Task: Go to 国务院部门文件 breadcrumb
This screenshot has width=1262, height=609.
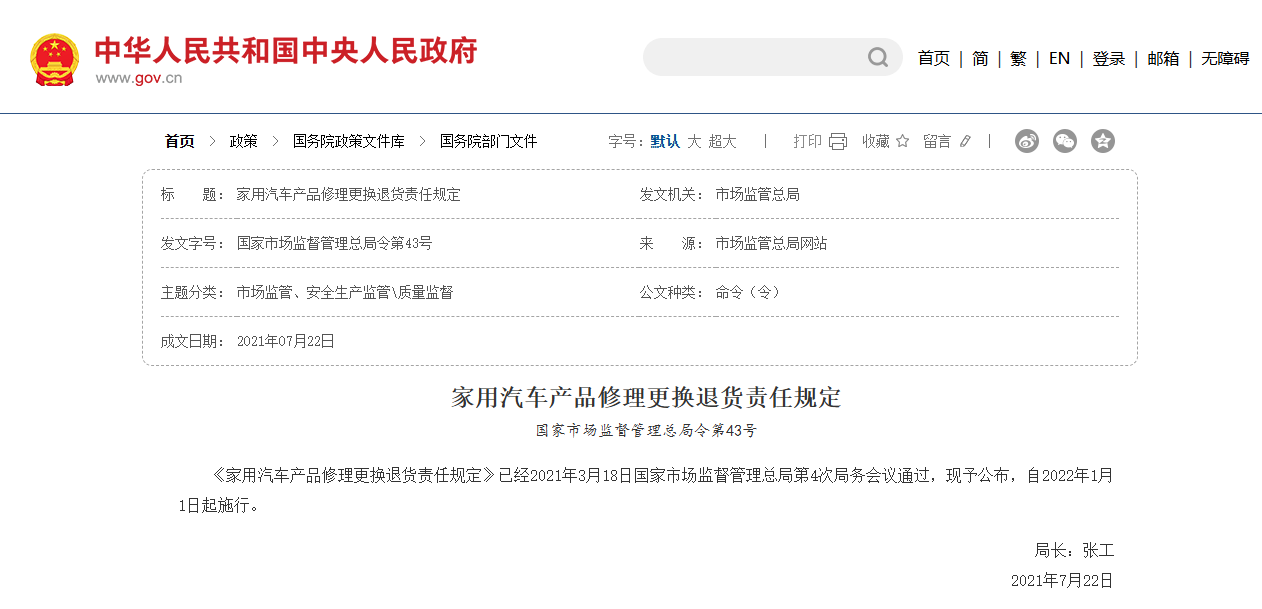Action: (489, 142)
